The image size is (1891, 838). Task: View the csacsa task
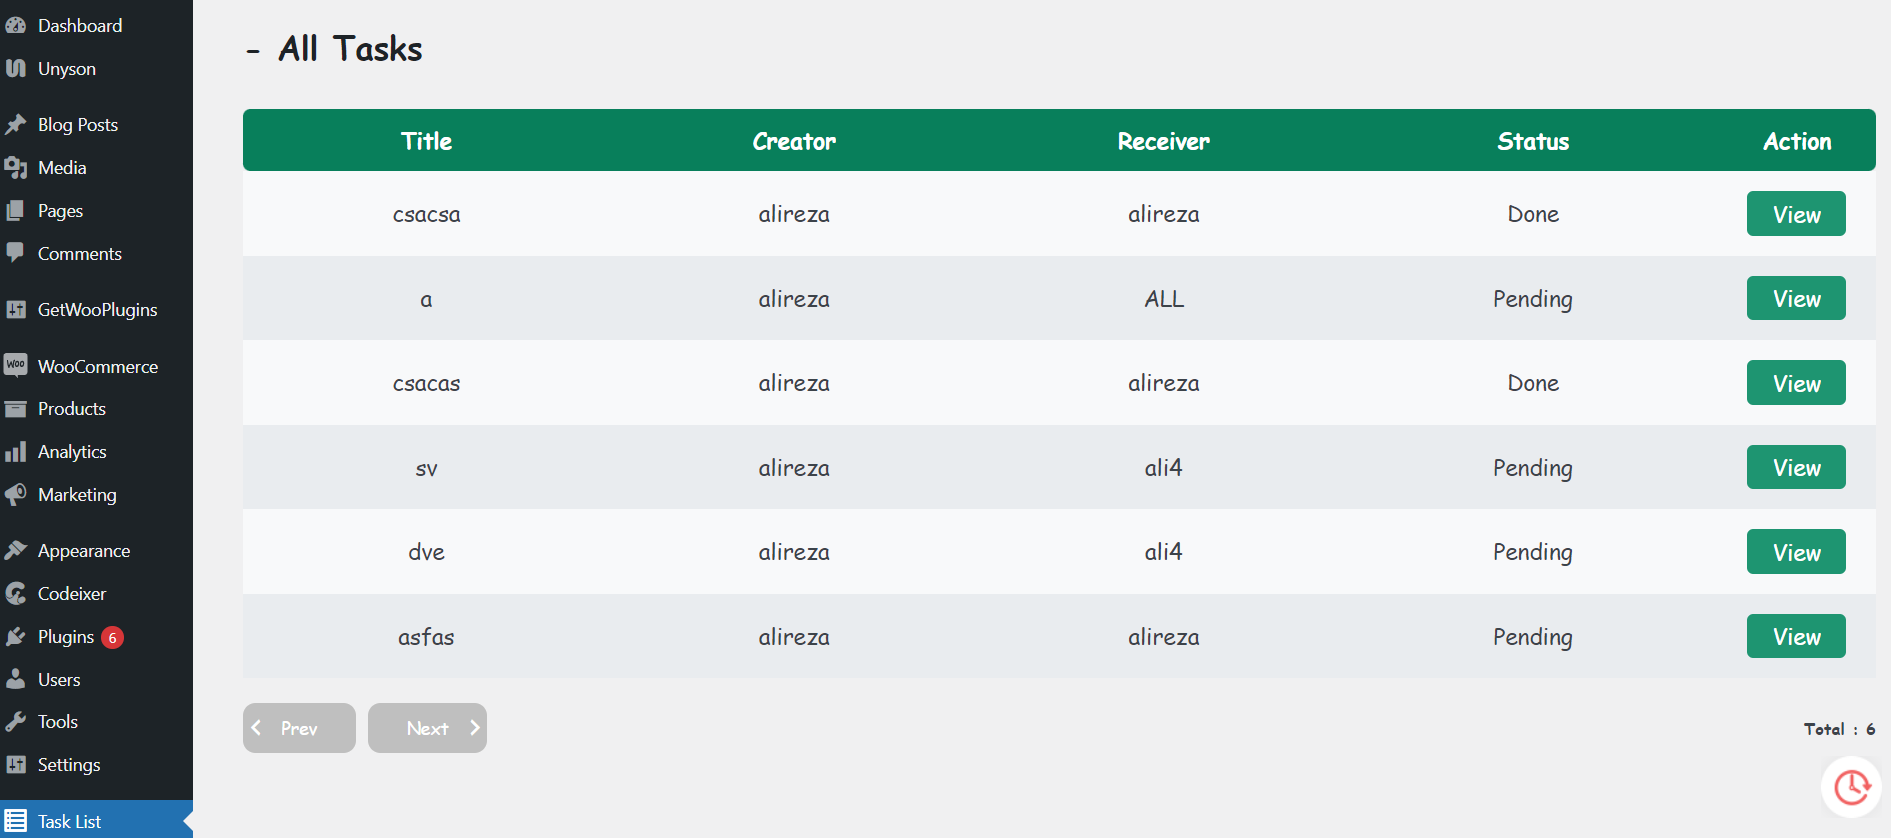pos(1796,214)
